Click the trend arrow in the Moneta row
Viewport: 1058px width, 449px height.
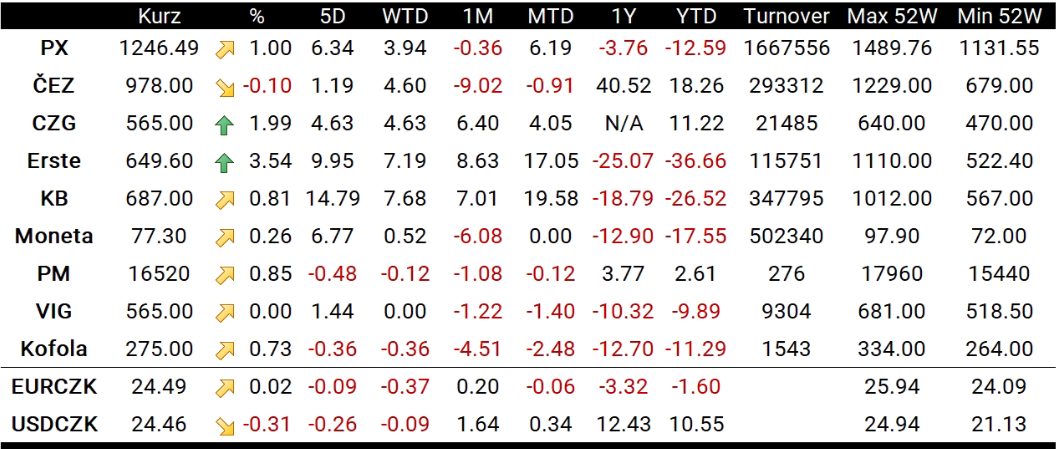[x=225, y=237]
